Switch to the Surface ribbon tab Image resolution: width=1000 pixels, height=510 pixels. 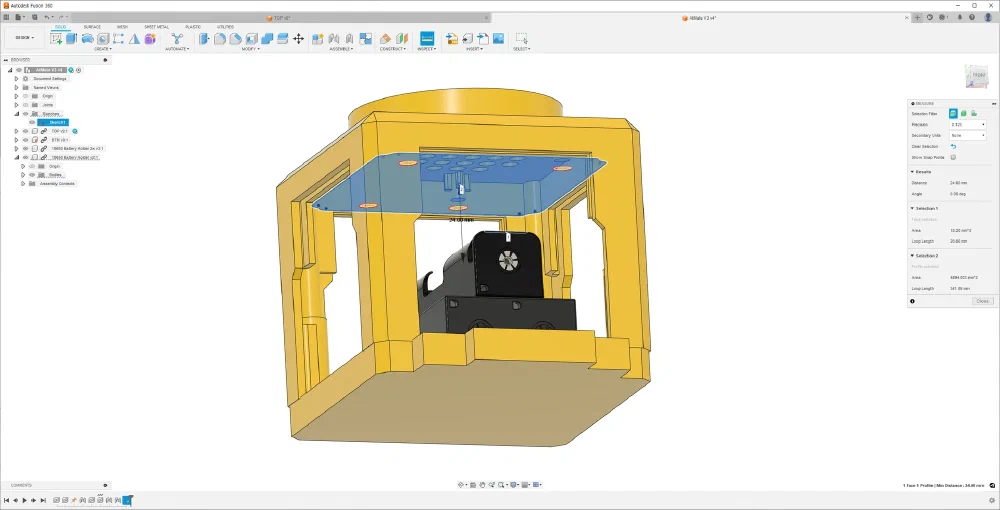pyautogui.click(x=91, y=27)
